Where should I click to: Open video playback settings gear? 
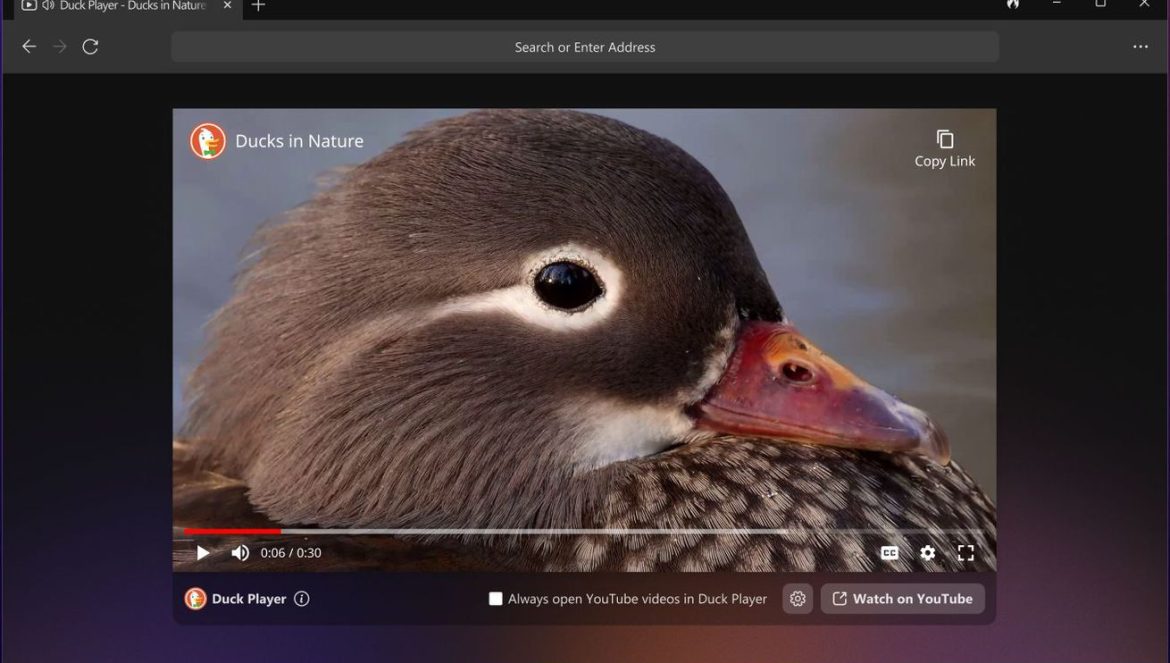[x=927, y=553]
